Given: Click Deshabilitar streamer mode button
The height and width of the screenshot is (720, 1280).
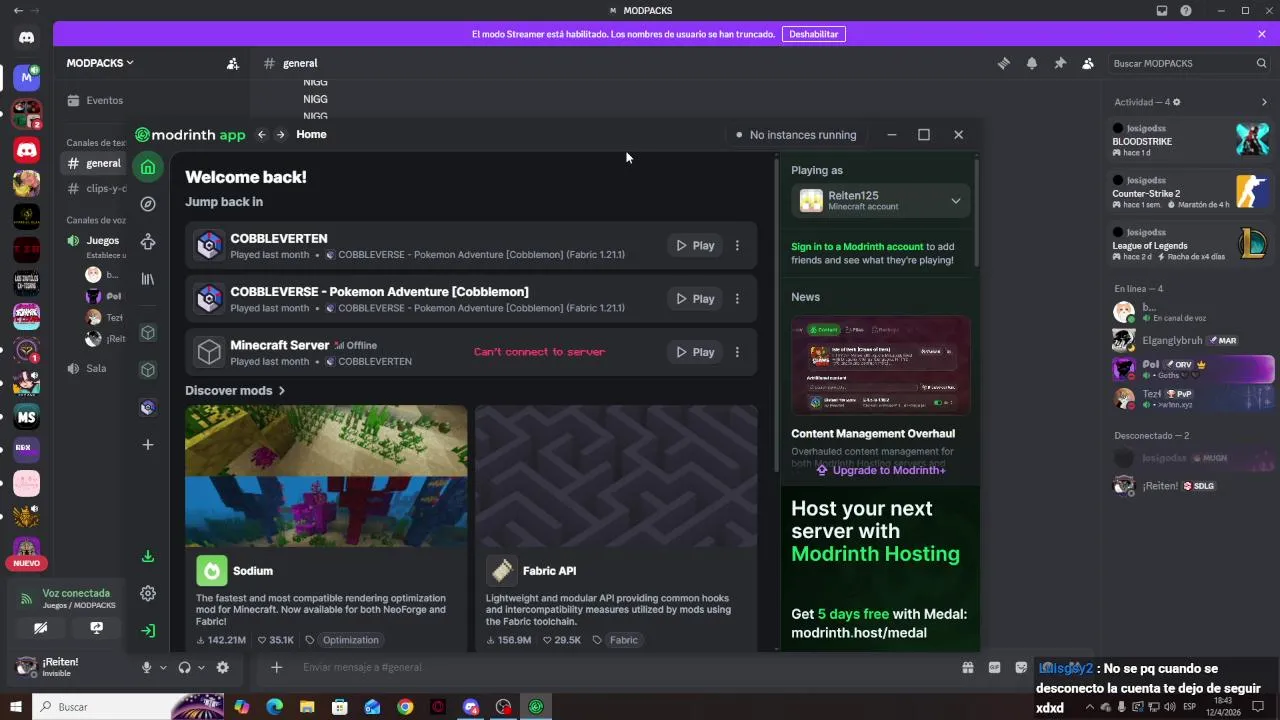Looking at the screenshot, I should (x=814, y=34).
